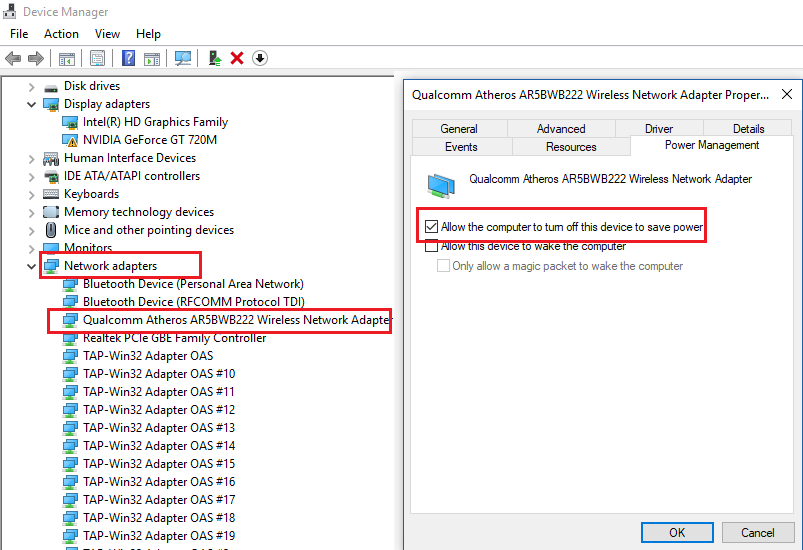Viewport: 803px width, 550px height.
Task: Switch to the General tab
Action: tap(459, 129)
